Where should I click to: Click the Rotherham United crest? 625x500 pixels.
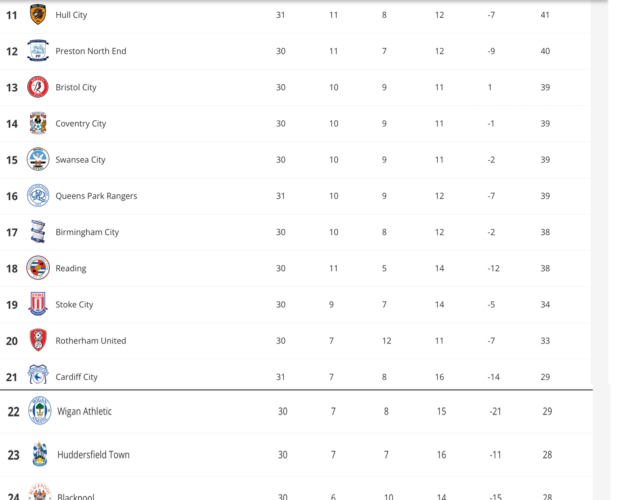38,340
